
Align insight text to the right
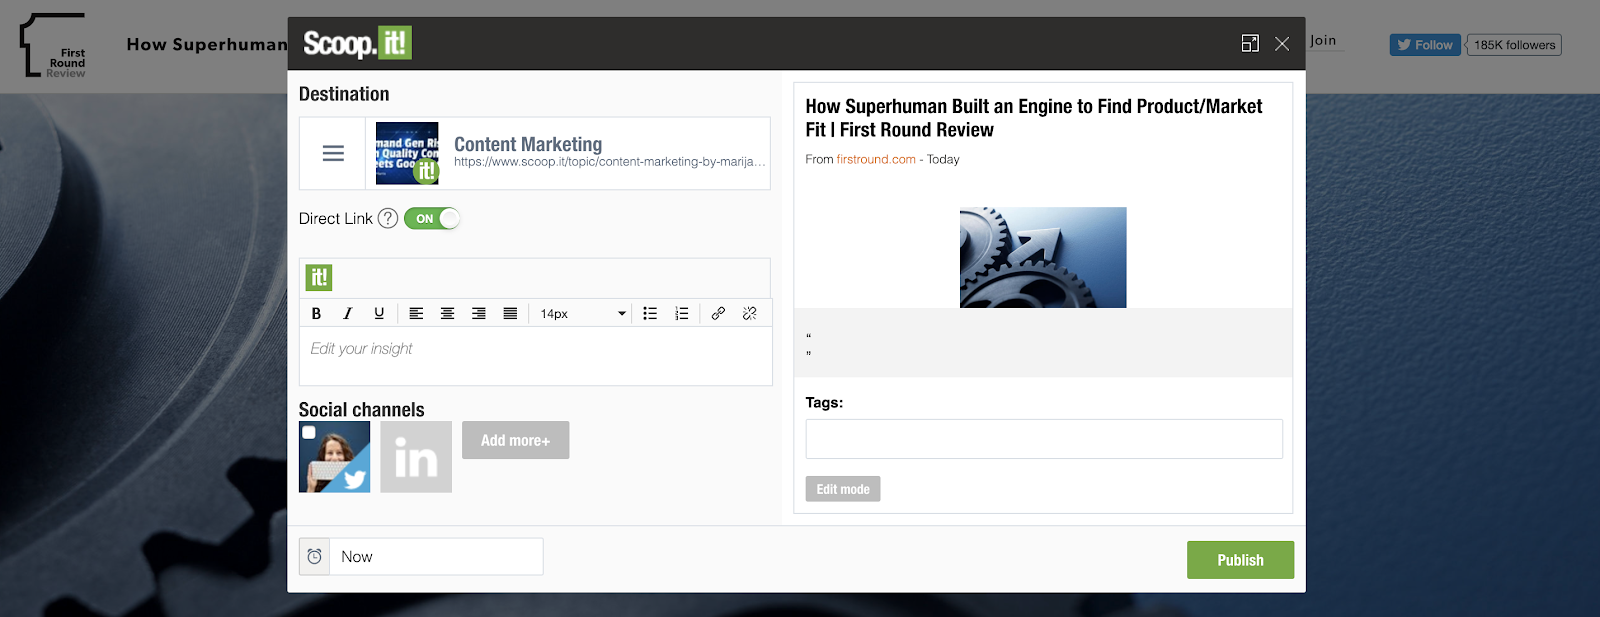pyautogui.click(x=479, y=313)
